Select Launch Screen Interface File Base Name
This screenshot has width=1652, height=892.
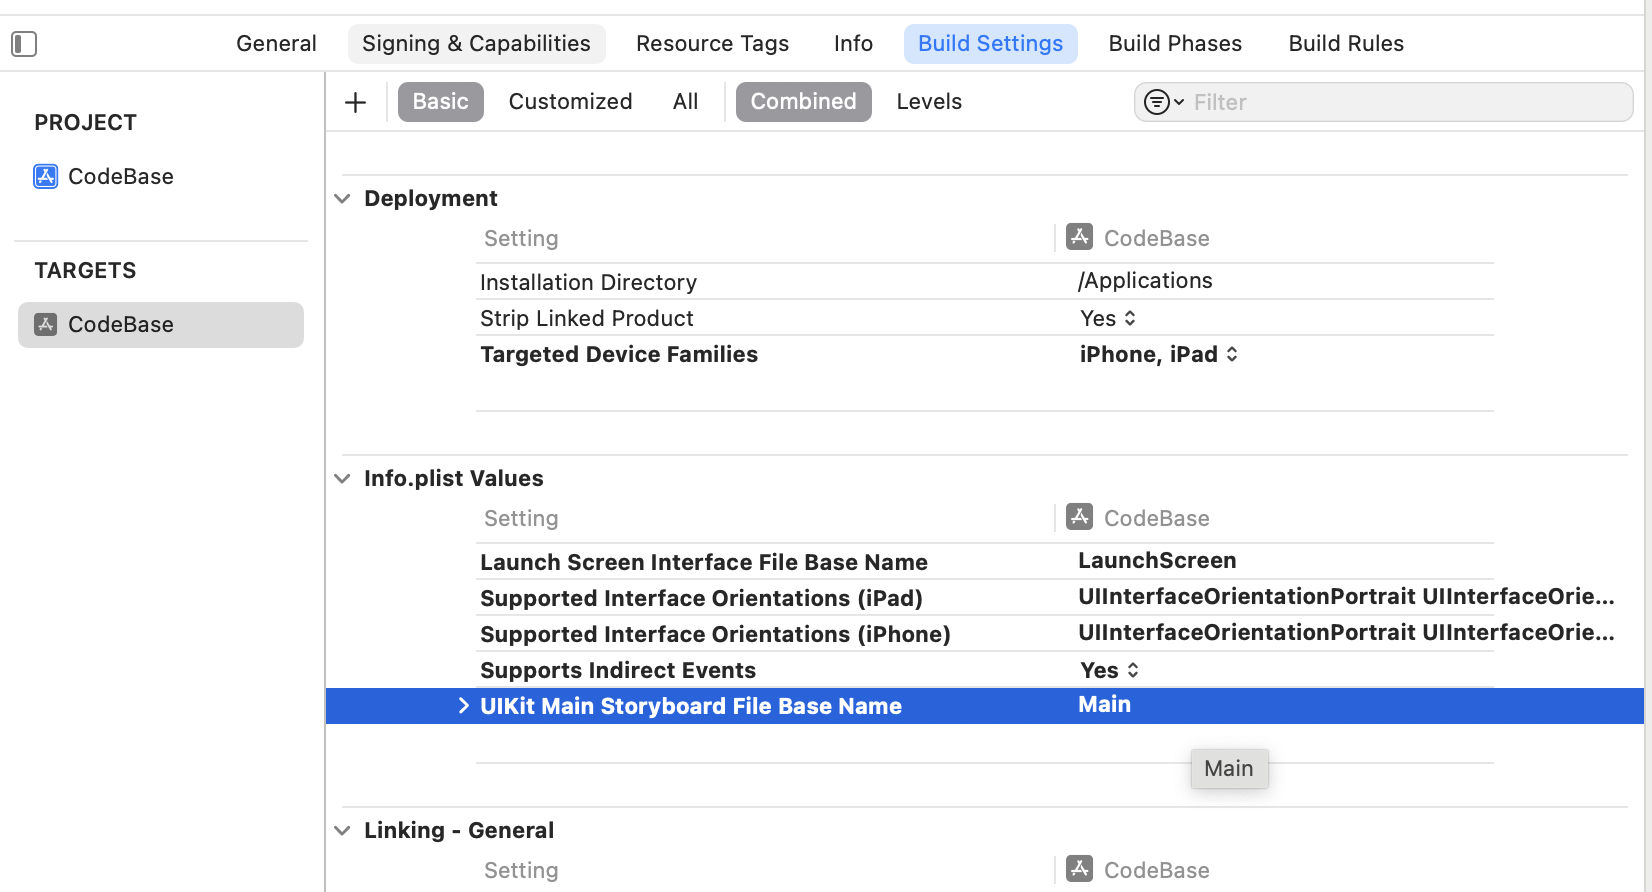coord(704,562)
